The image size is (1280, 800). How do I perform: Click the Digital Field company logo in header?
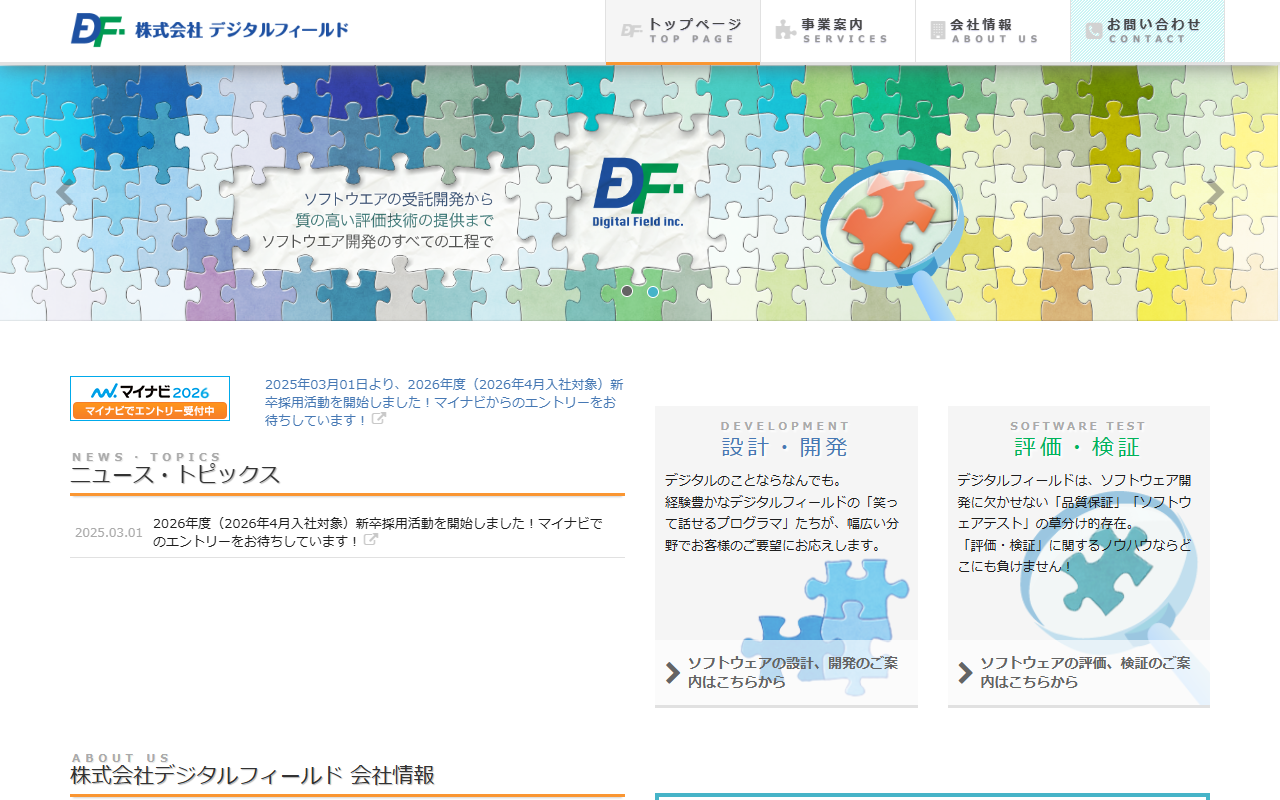coord(210,29)
